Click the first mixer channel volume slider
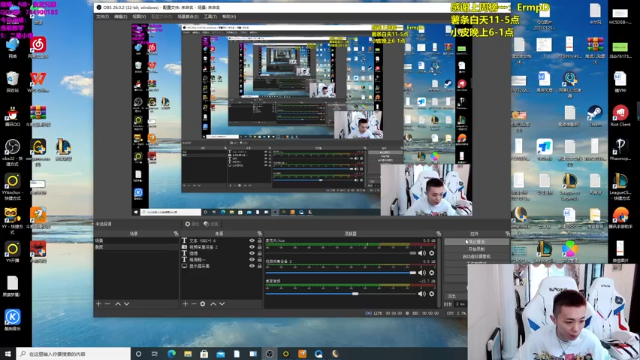Image resolution: width=640 pixels, height=360 pixels. 341,253
